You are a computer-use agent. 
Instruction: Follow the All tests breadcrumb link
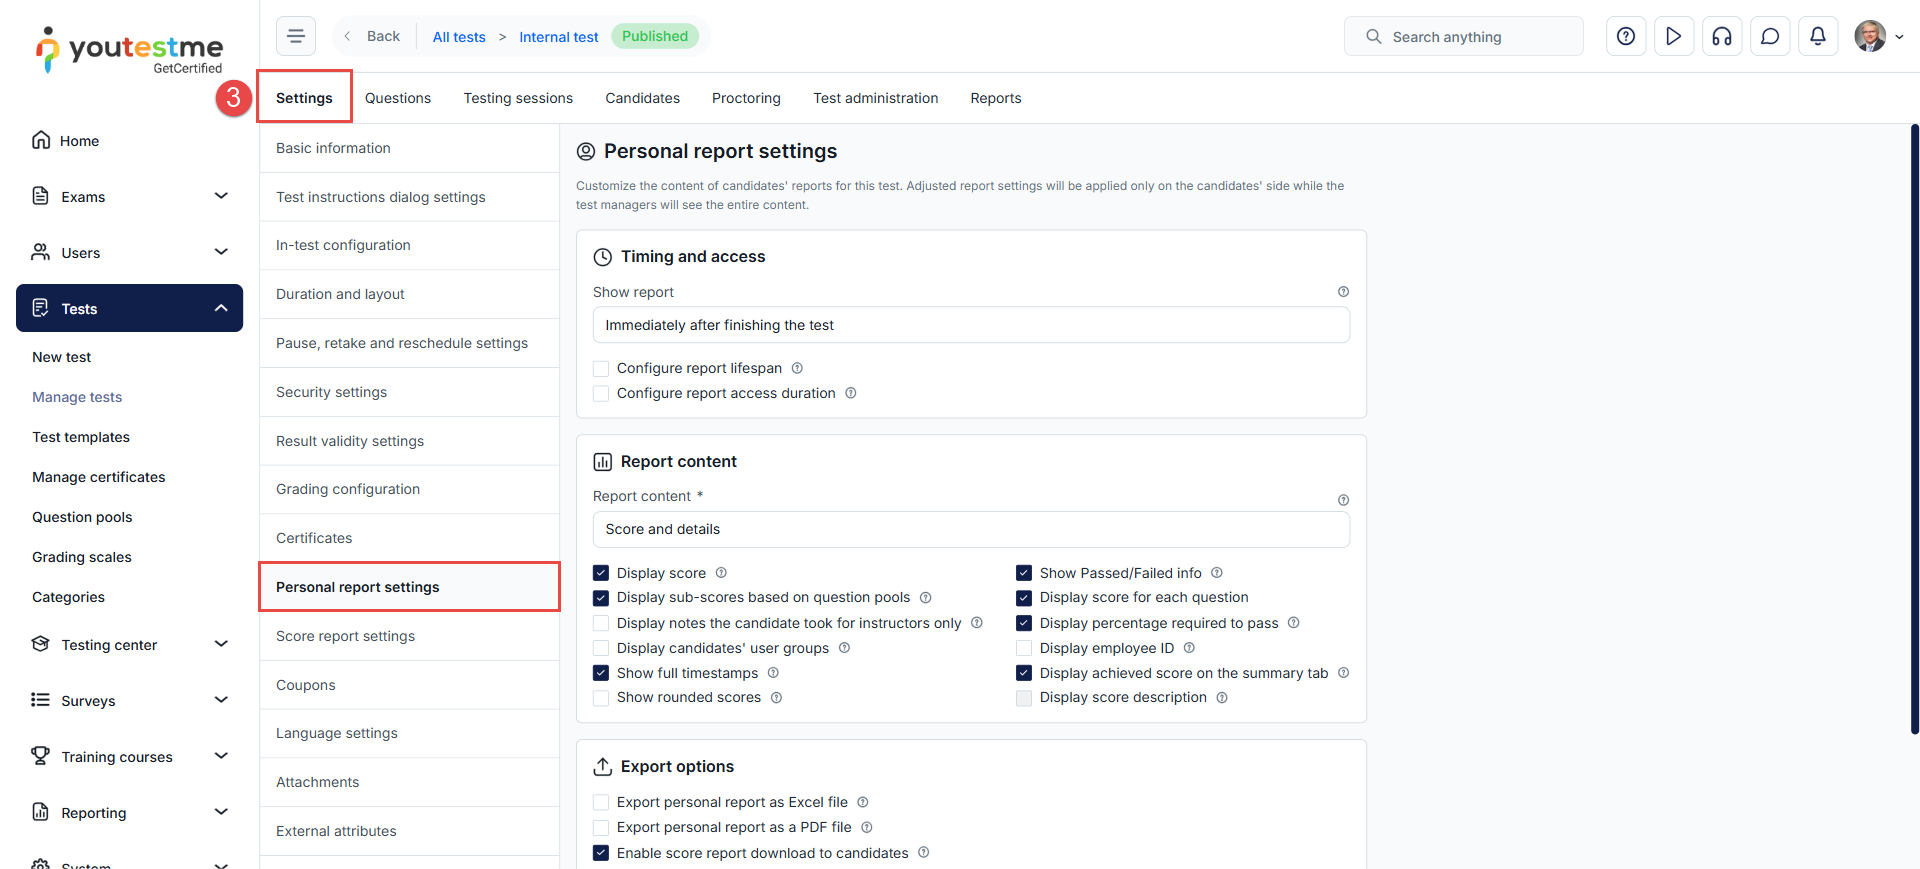pyautogui.click(x=459, y=37)
